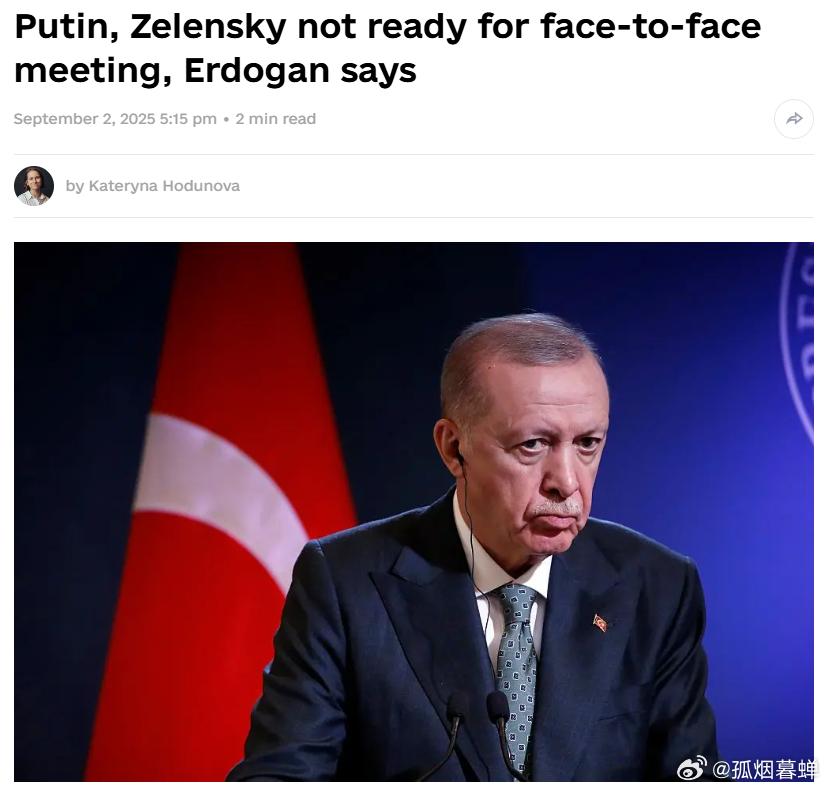Click the flag lapel pin on suit
Screen dimensions: 827x789
[x=600, y=622]
